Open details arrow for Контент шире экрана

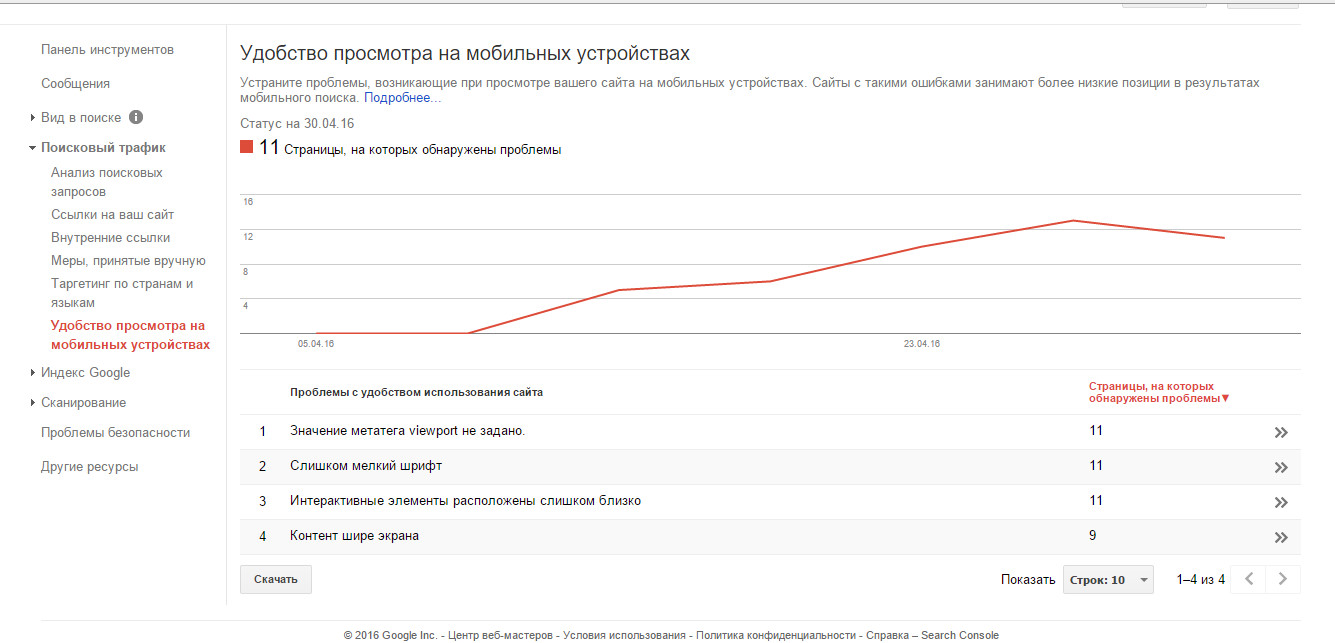click(1280, 537)
